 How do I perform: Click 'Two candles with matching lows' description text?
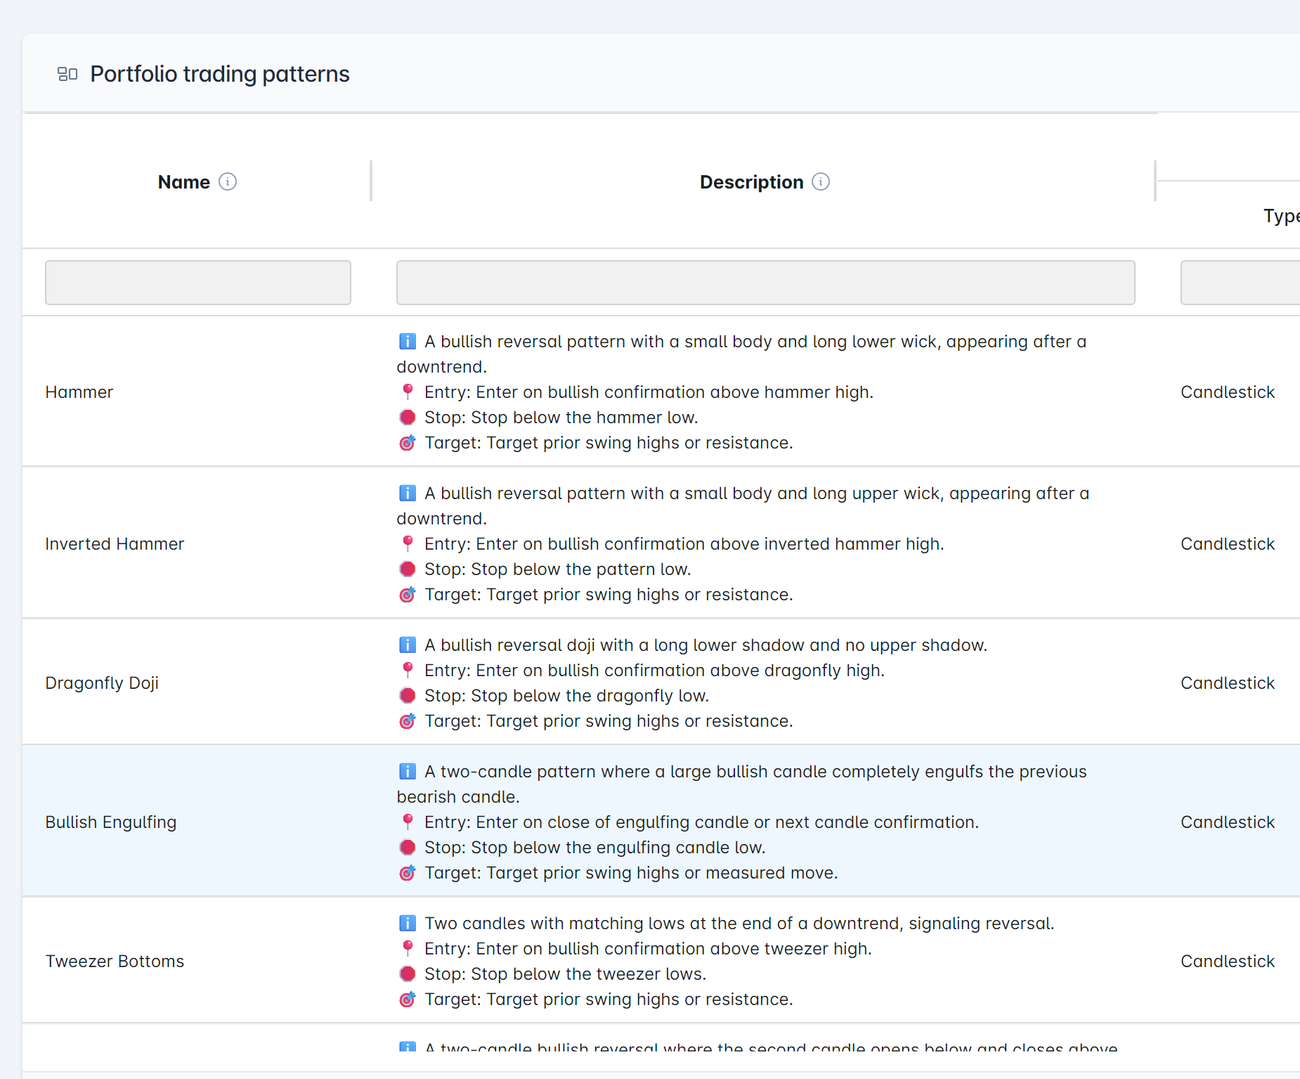pos(739,924)
